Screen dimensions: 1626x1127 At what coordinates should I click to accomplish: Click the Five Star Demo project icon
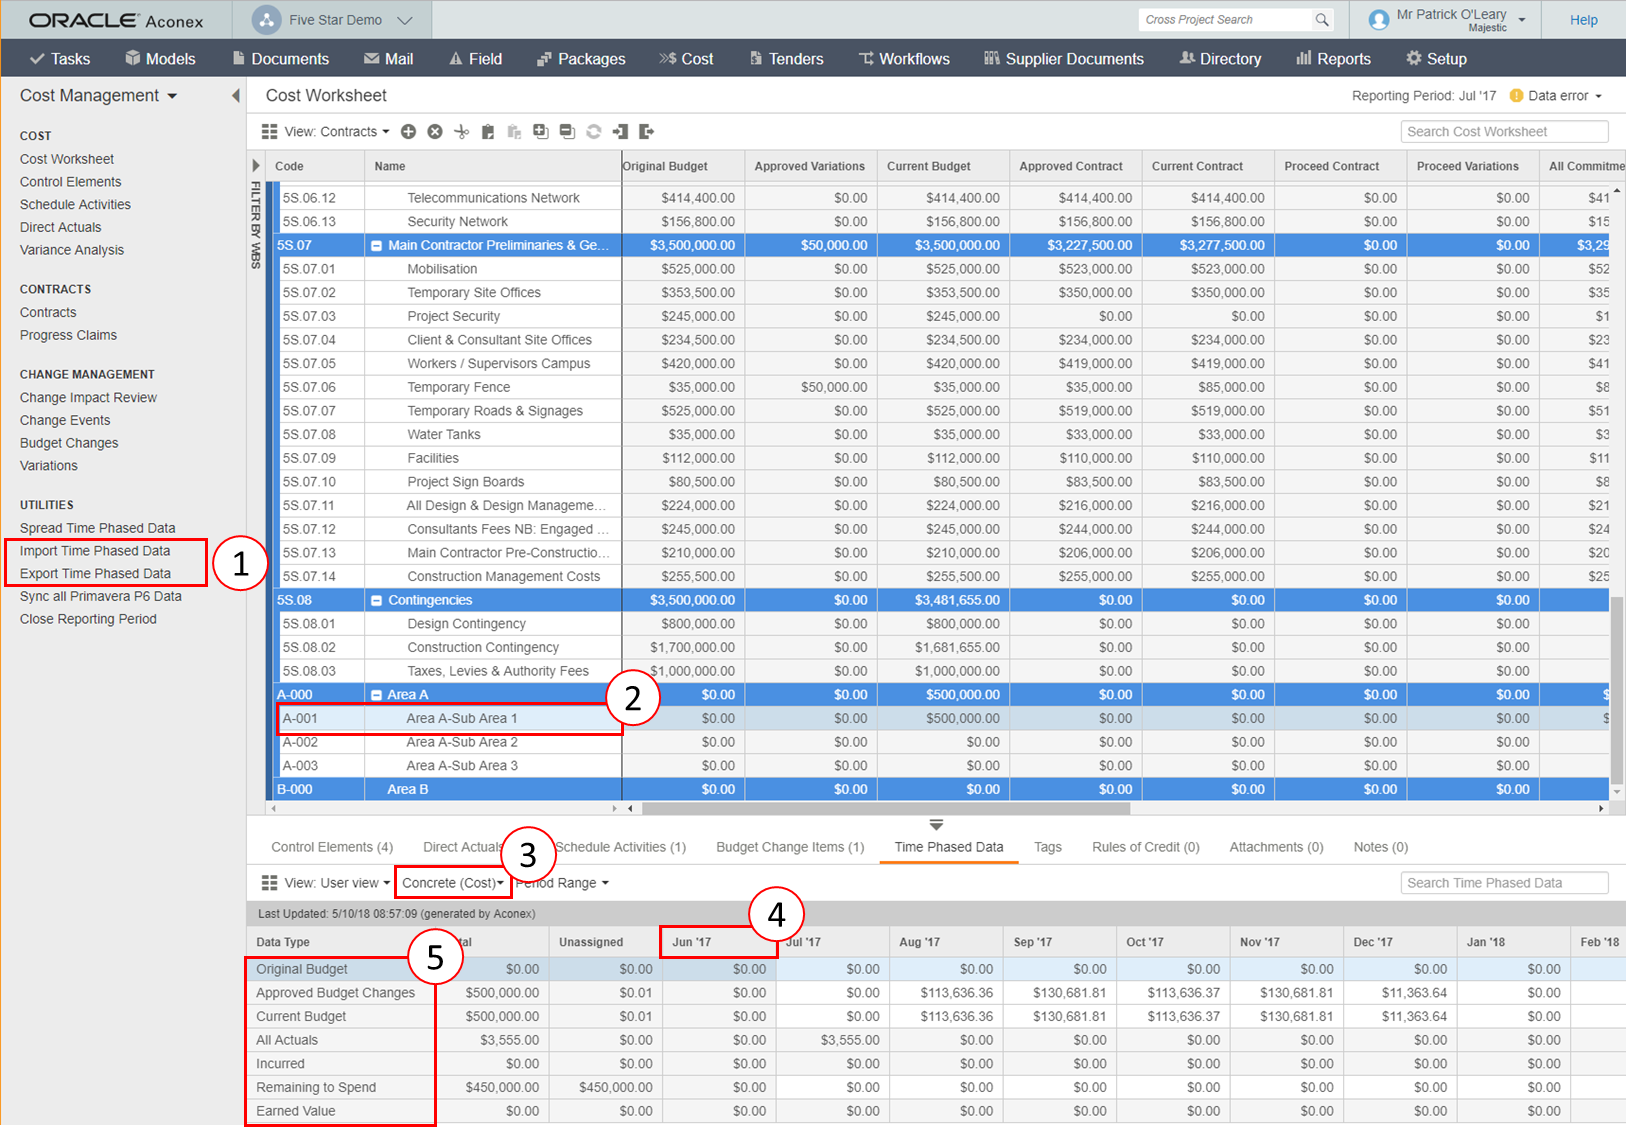[266, 20]
